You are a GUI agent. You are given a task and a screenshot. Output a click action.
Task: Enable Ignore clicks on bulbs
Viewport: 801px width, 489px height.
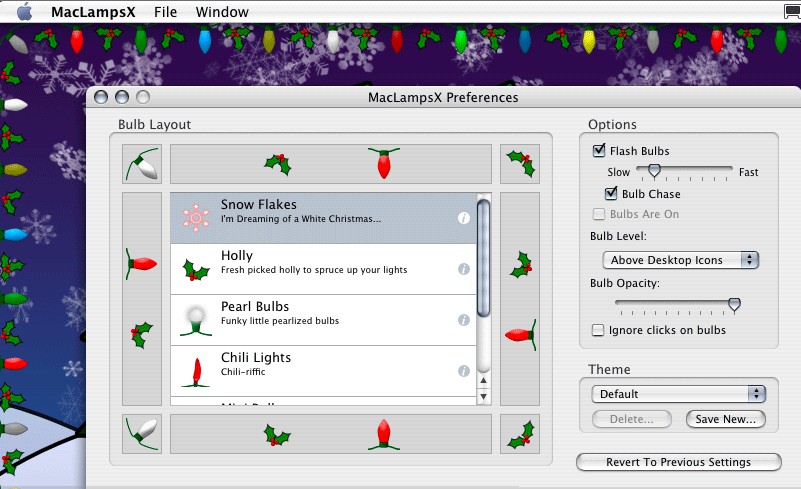598,330
